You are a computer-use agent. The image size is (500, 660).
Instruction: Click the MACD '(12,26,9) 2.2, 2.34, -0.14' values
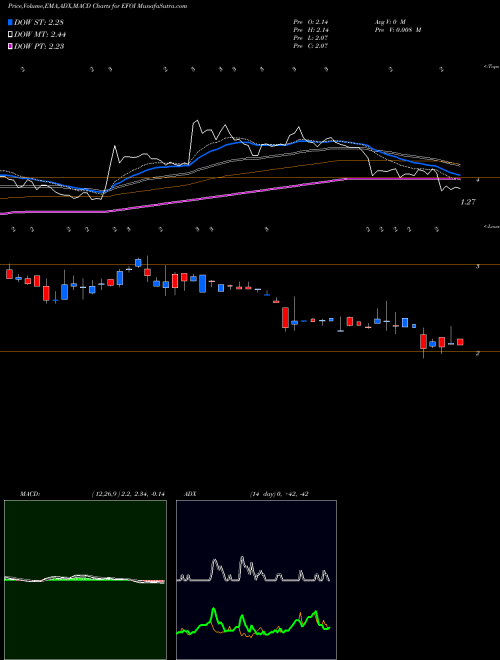tap(128, 494)
